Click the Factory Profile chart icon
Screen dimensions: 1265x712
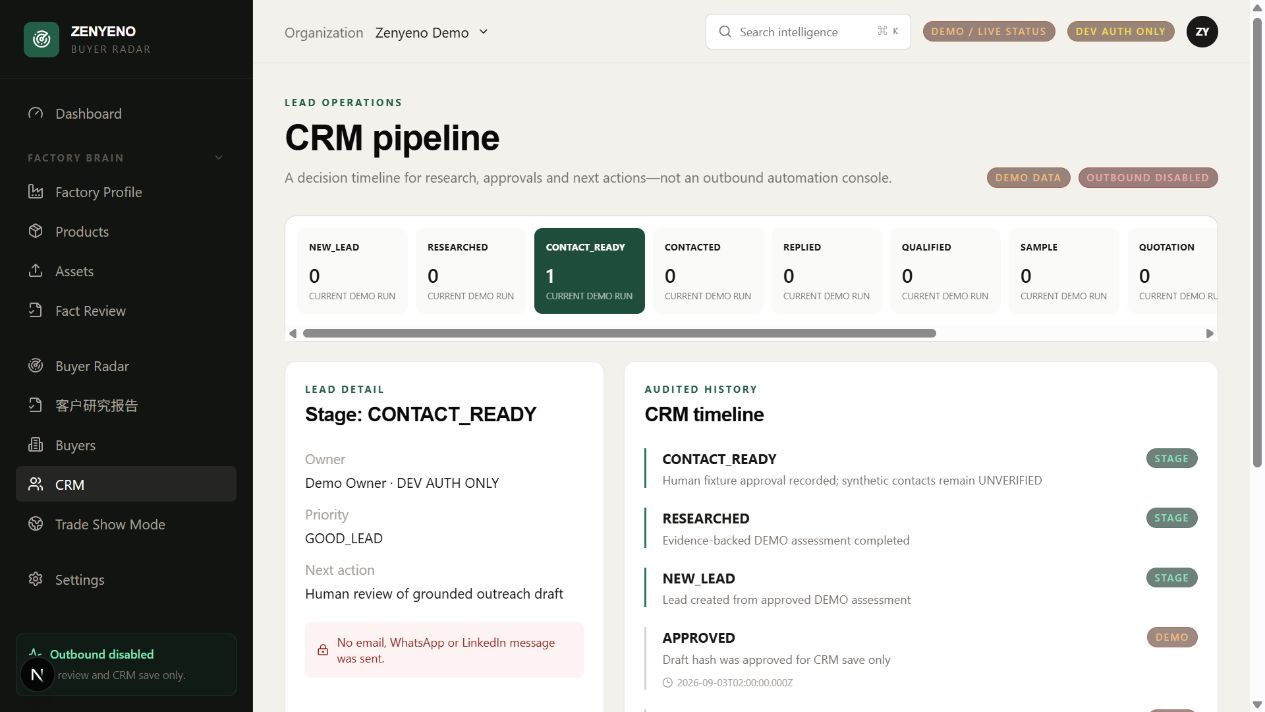point(36,192)
